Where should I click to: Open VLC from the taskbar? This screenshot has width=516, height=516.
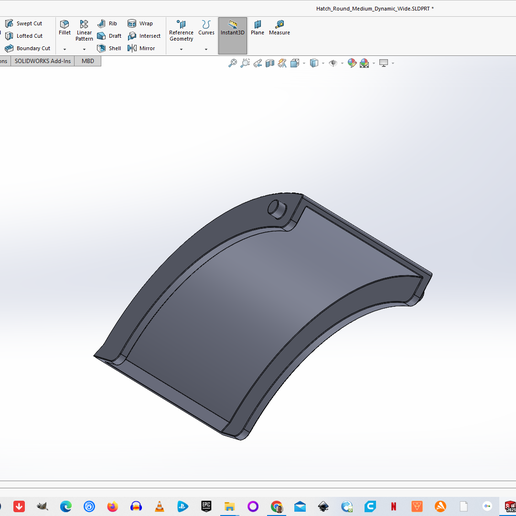(160, 507)
